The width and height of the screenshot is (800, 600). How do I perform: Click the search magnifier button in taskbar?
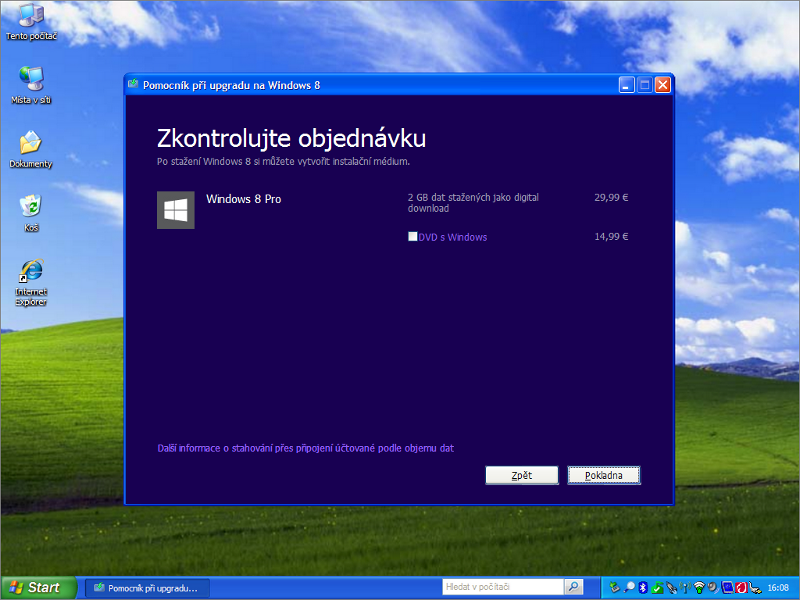(573, 587)
